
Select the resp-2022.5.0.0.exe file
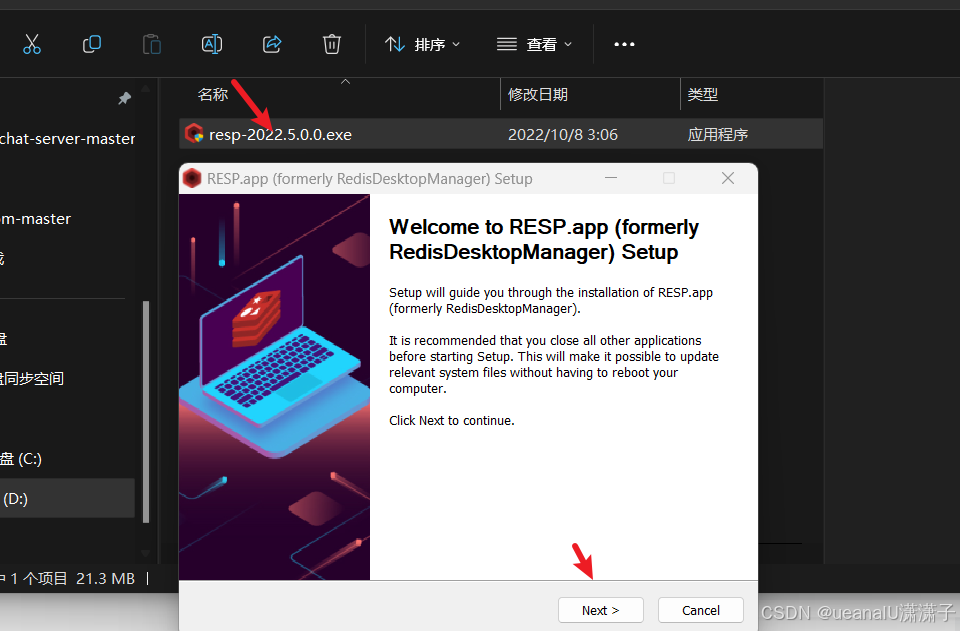click(501, 134)
